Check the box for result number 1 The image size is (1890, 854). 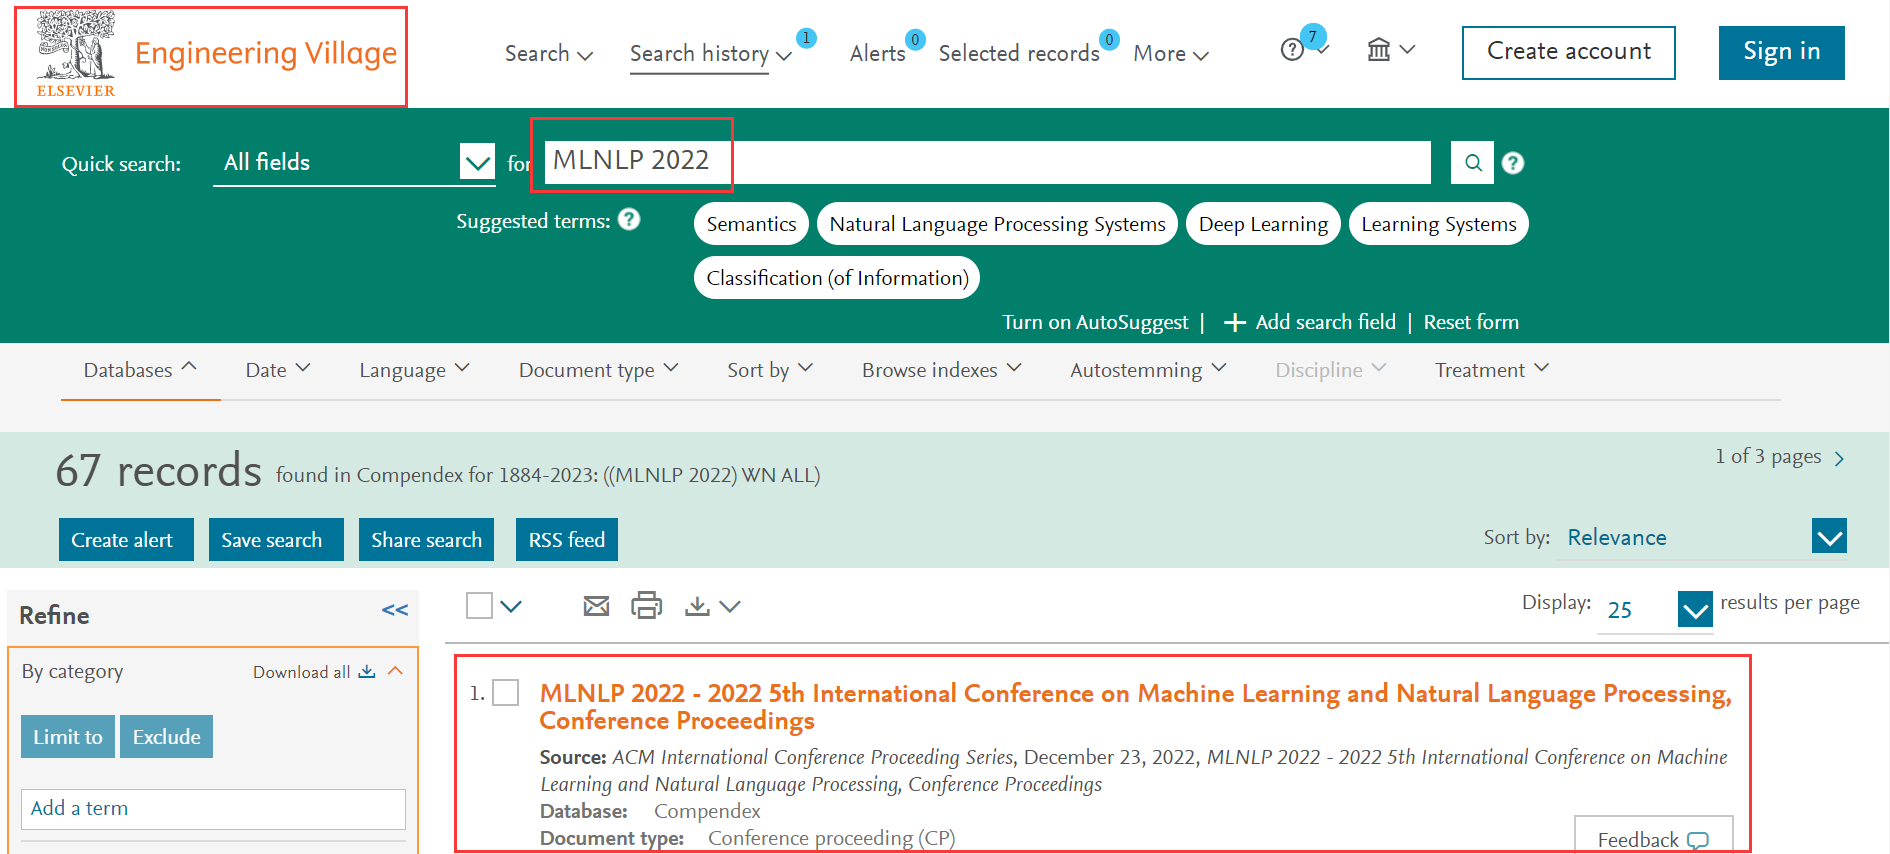506,693
